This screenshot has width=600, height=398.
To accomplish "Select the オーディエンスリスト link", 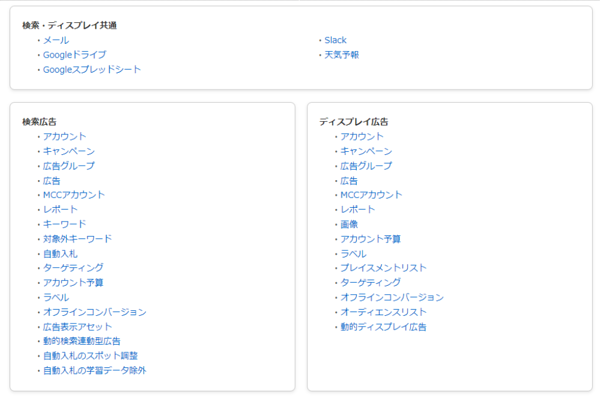I will [x=383, y=312].
